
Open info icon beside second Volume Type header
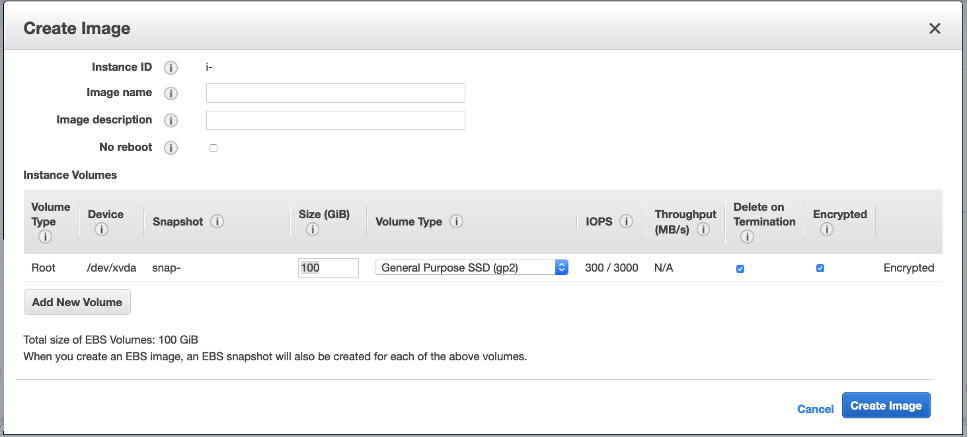tap(456, 221)
